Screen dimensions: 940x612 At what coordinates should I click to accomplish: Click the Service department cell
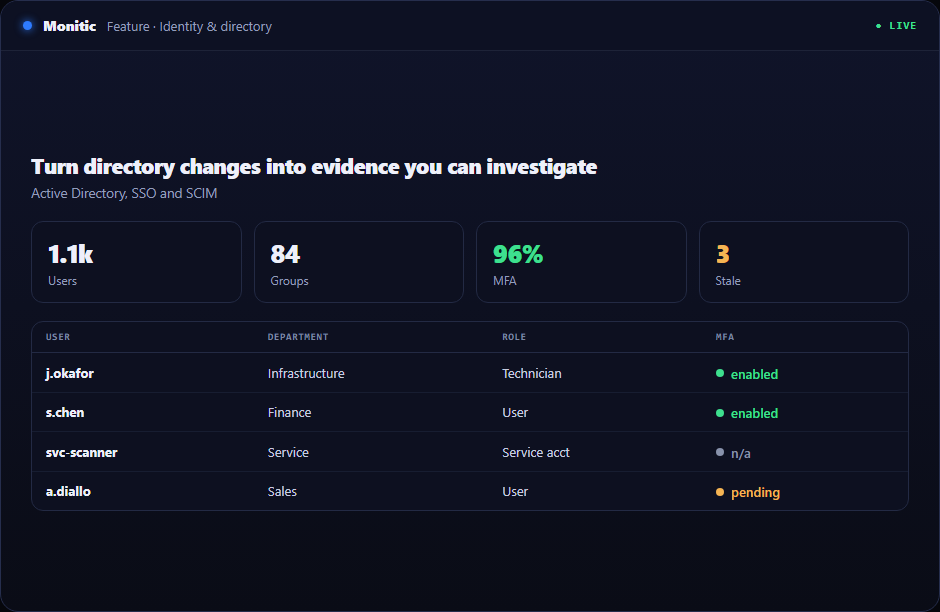click(x=288, y=453)
